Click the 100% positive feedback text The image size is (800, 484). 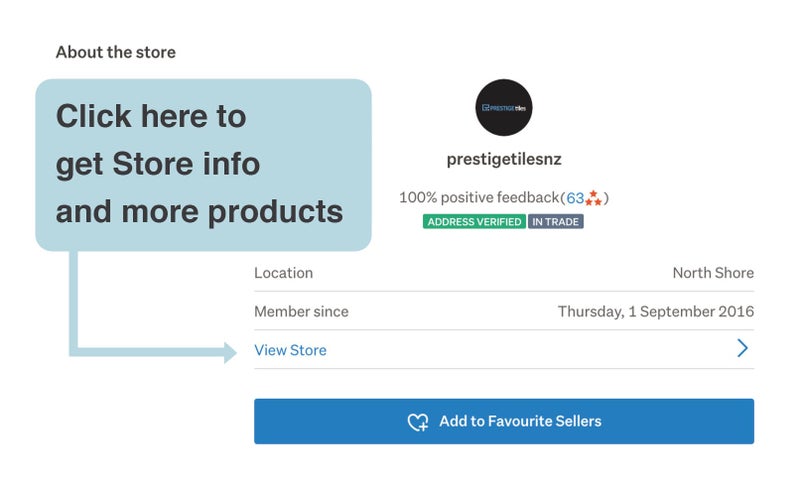479,198
